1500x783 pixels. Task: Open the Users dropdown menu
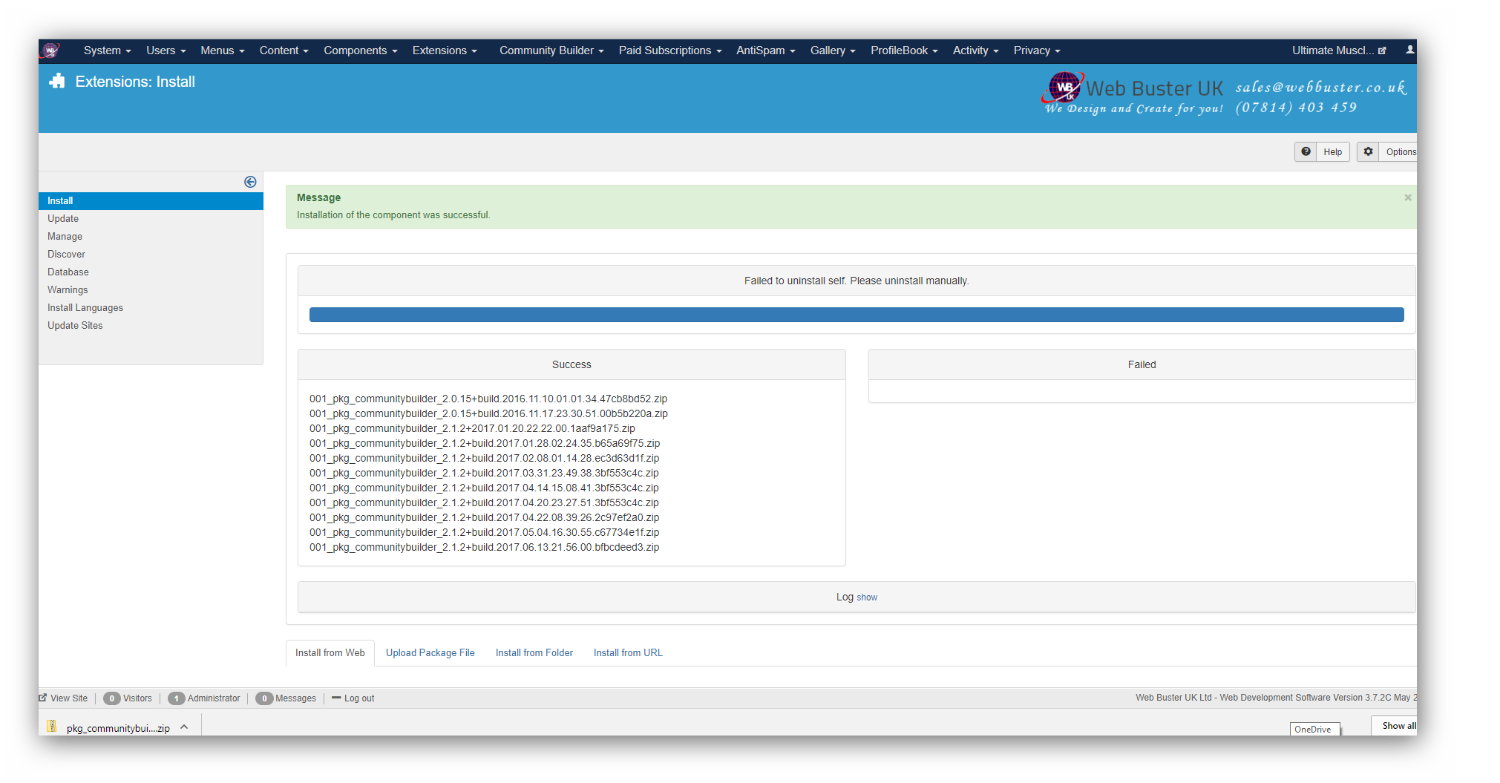[166, 50]
